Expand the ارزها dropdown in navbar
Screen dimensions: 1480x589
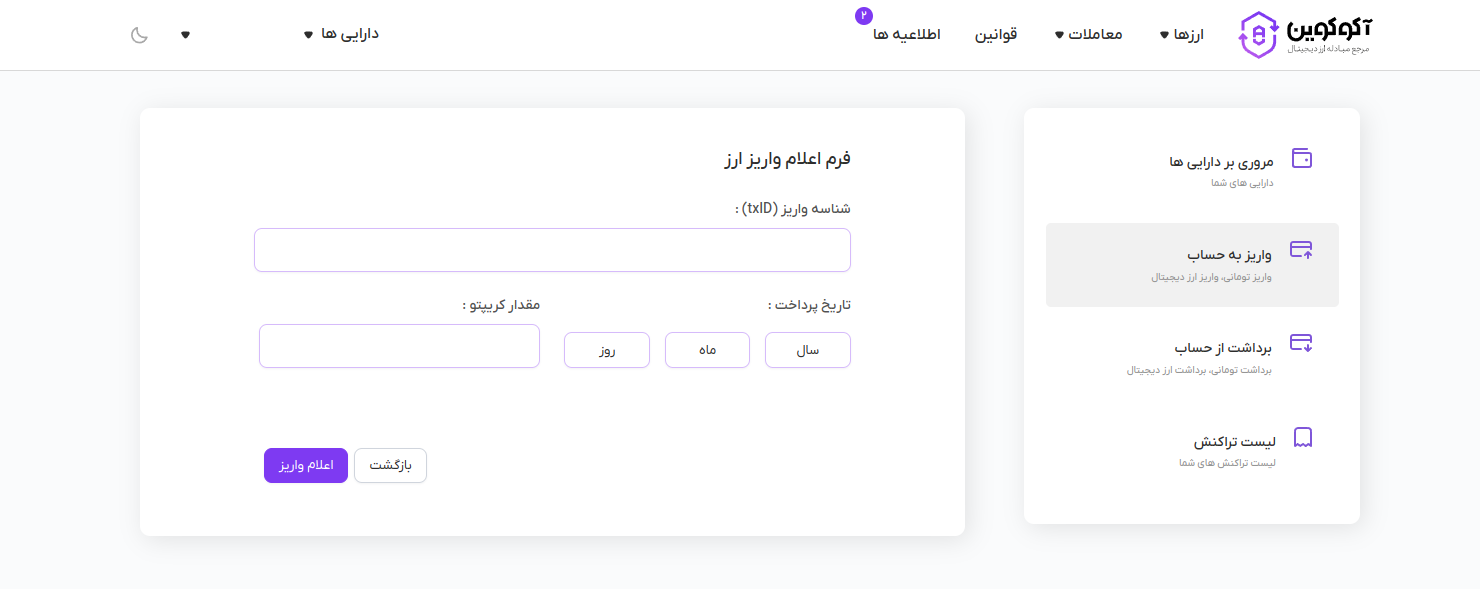pyautogui.click(x=1181, y=34)
